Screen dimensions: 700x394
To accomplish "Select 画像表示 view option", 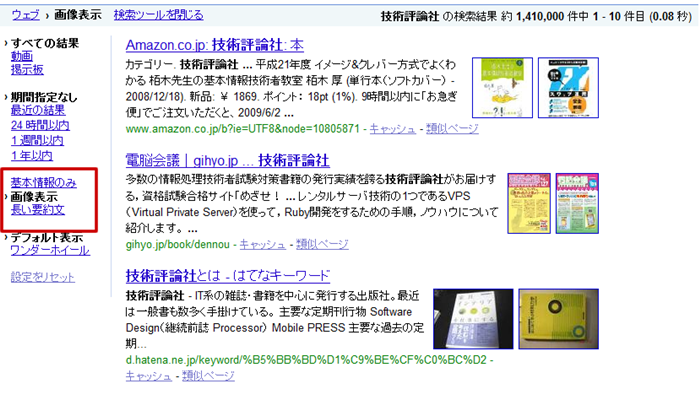I will tap(34, 197).
